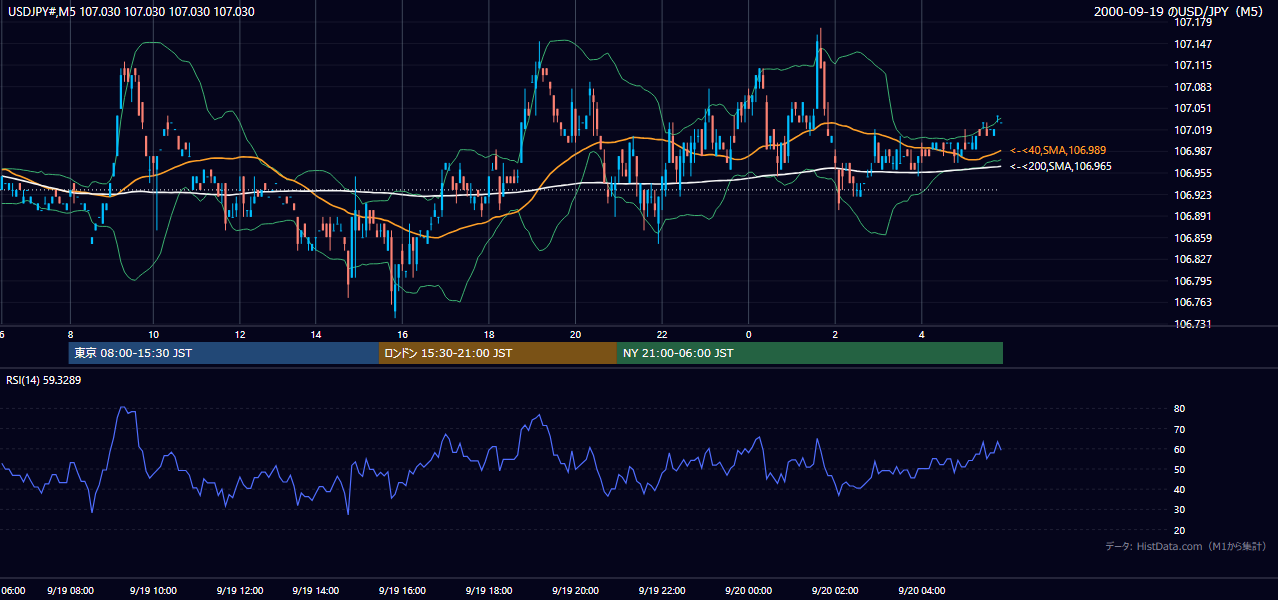The height and width of the screenshot is (600, 1278).
Task: Click hour label 12 under price chart
Action: 240,334
